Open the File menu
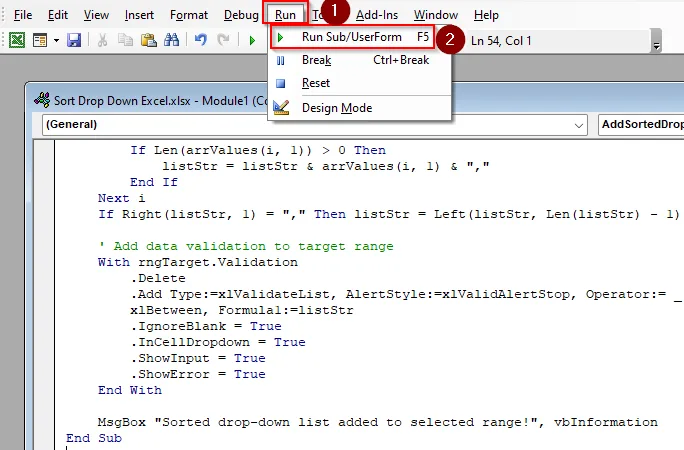 click(23, 15)
